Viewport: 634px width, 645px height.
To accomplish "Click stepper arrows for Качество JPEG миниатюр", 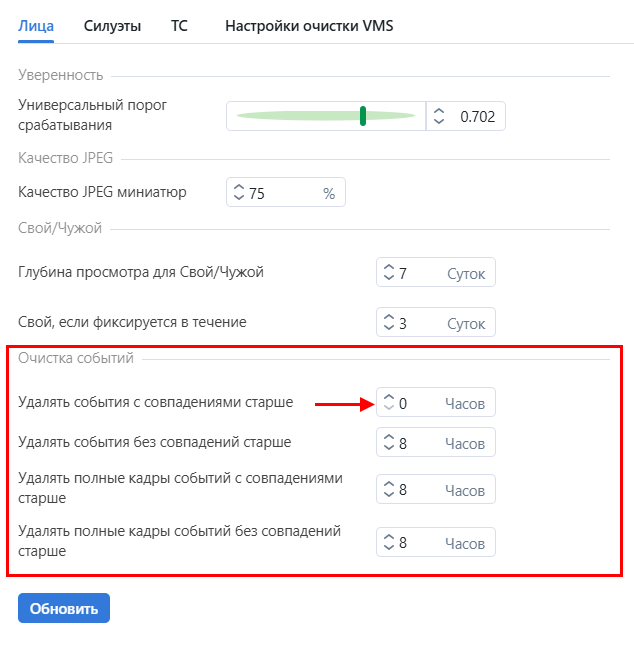I will pos(238,193).
